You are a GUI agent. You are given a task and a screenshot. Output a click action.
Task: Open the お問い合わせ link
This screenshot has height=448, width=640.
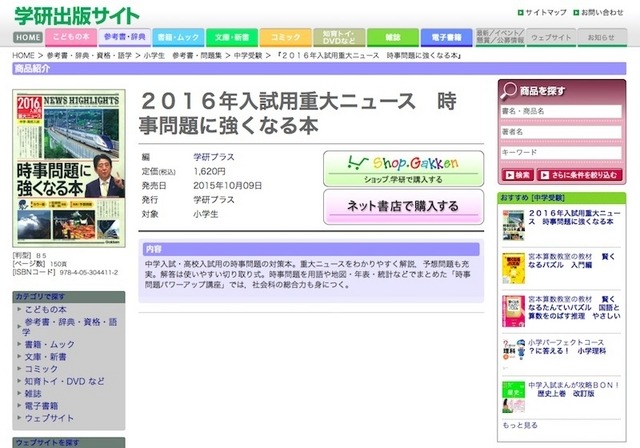pos(598,13)
